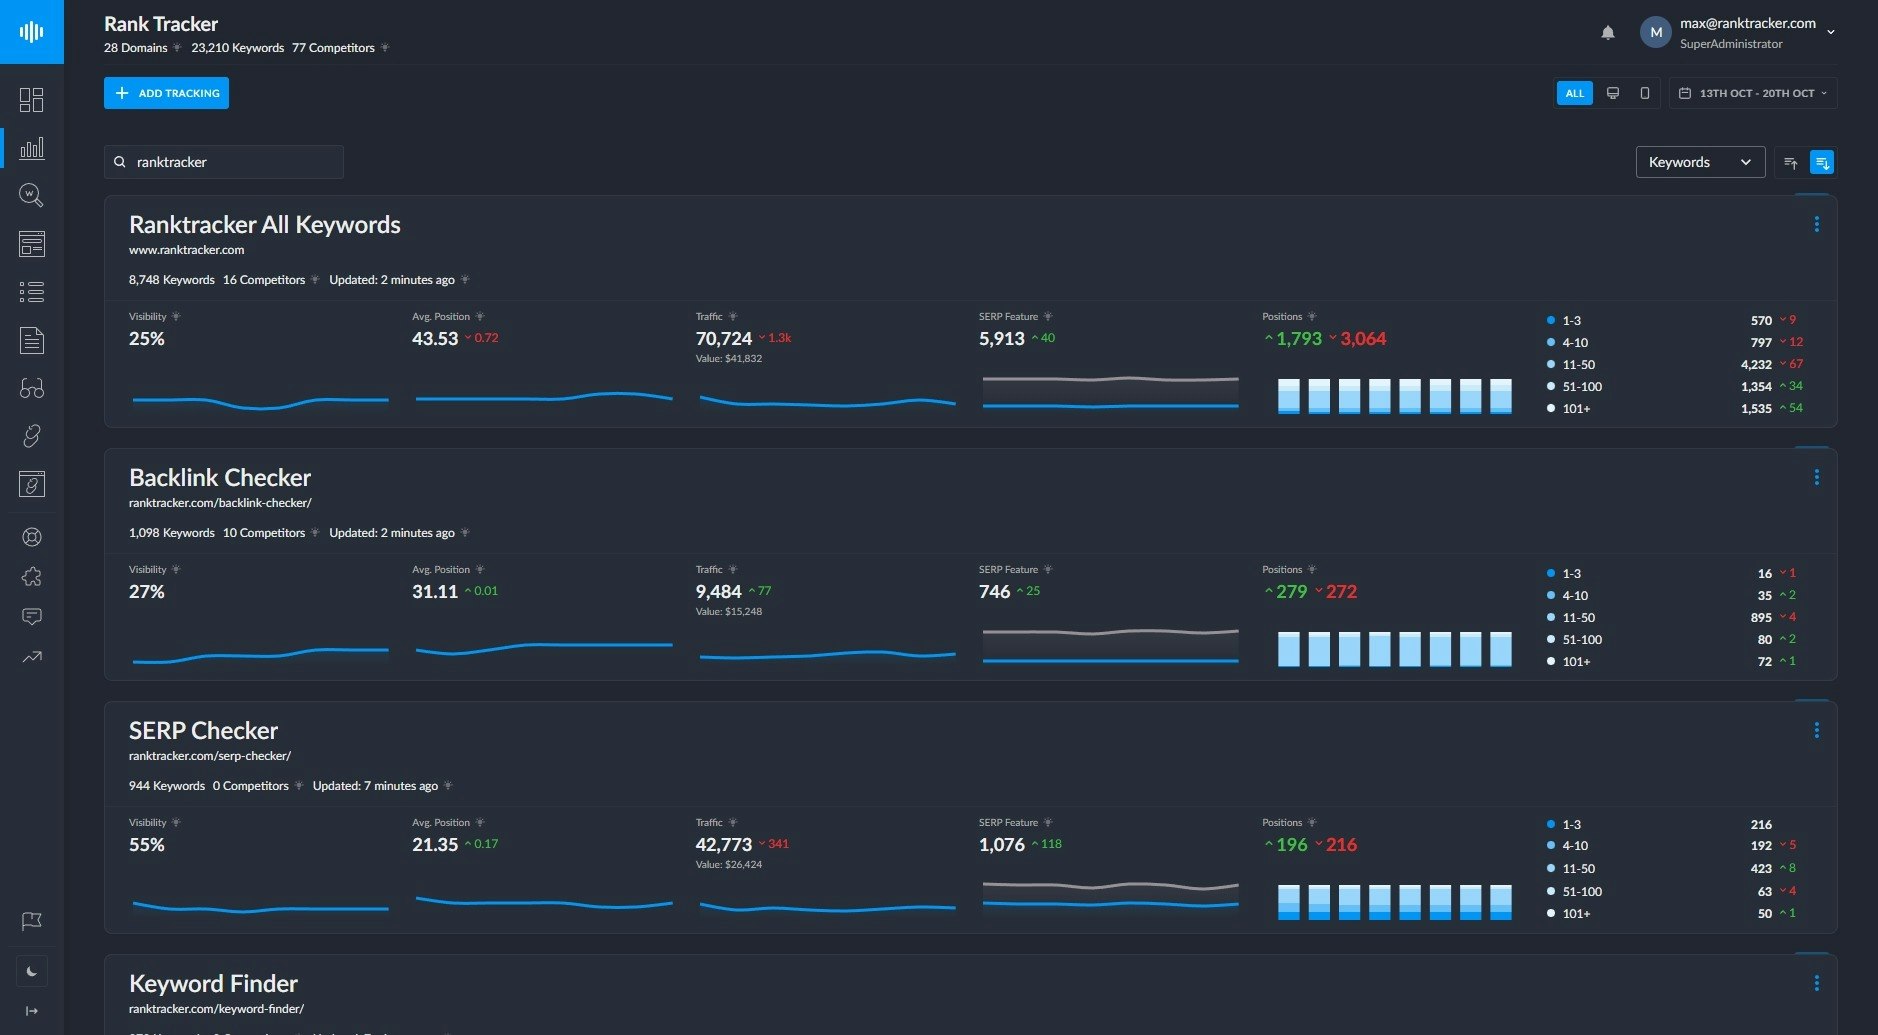Image resolution: width=1878 pixels, height=1035 pixels.
Task: Click www.ranktracker.com URL
Action: [186, 250]
